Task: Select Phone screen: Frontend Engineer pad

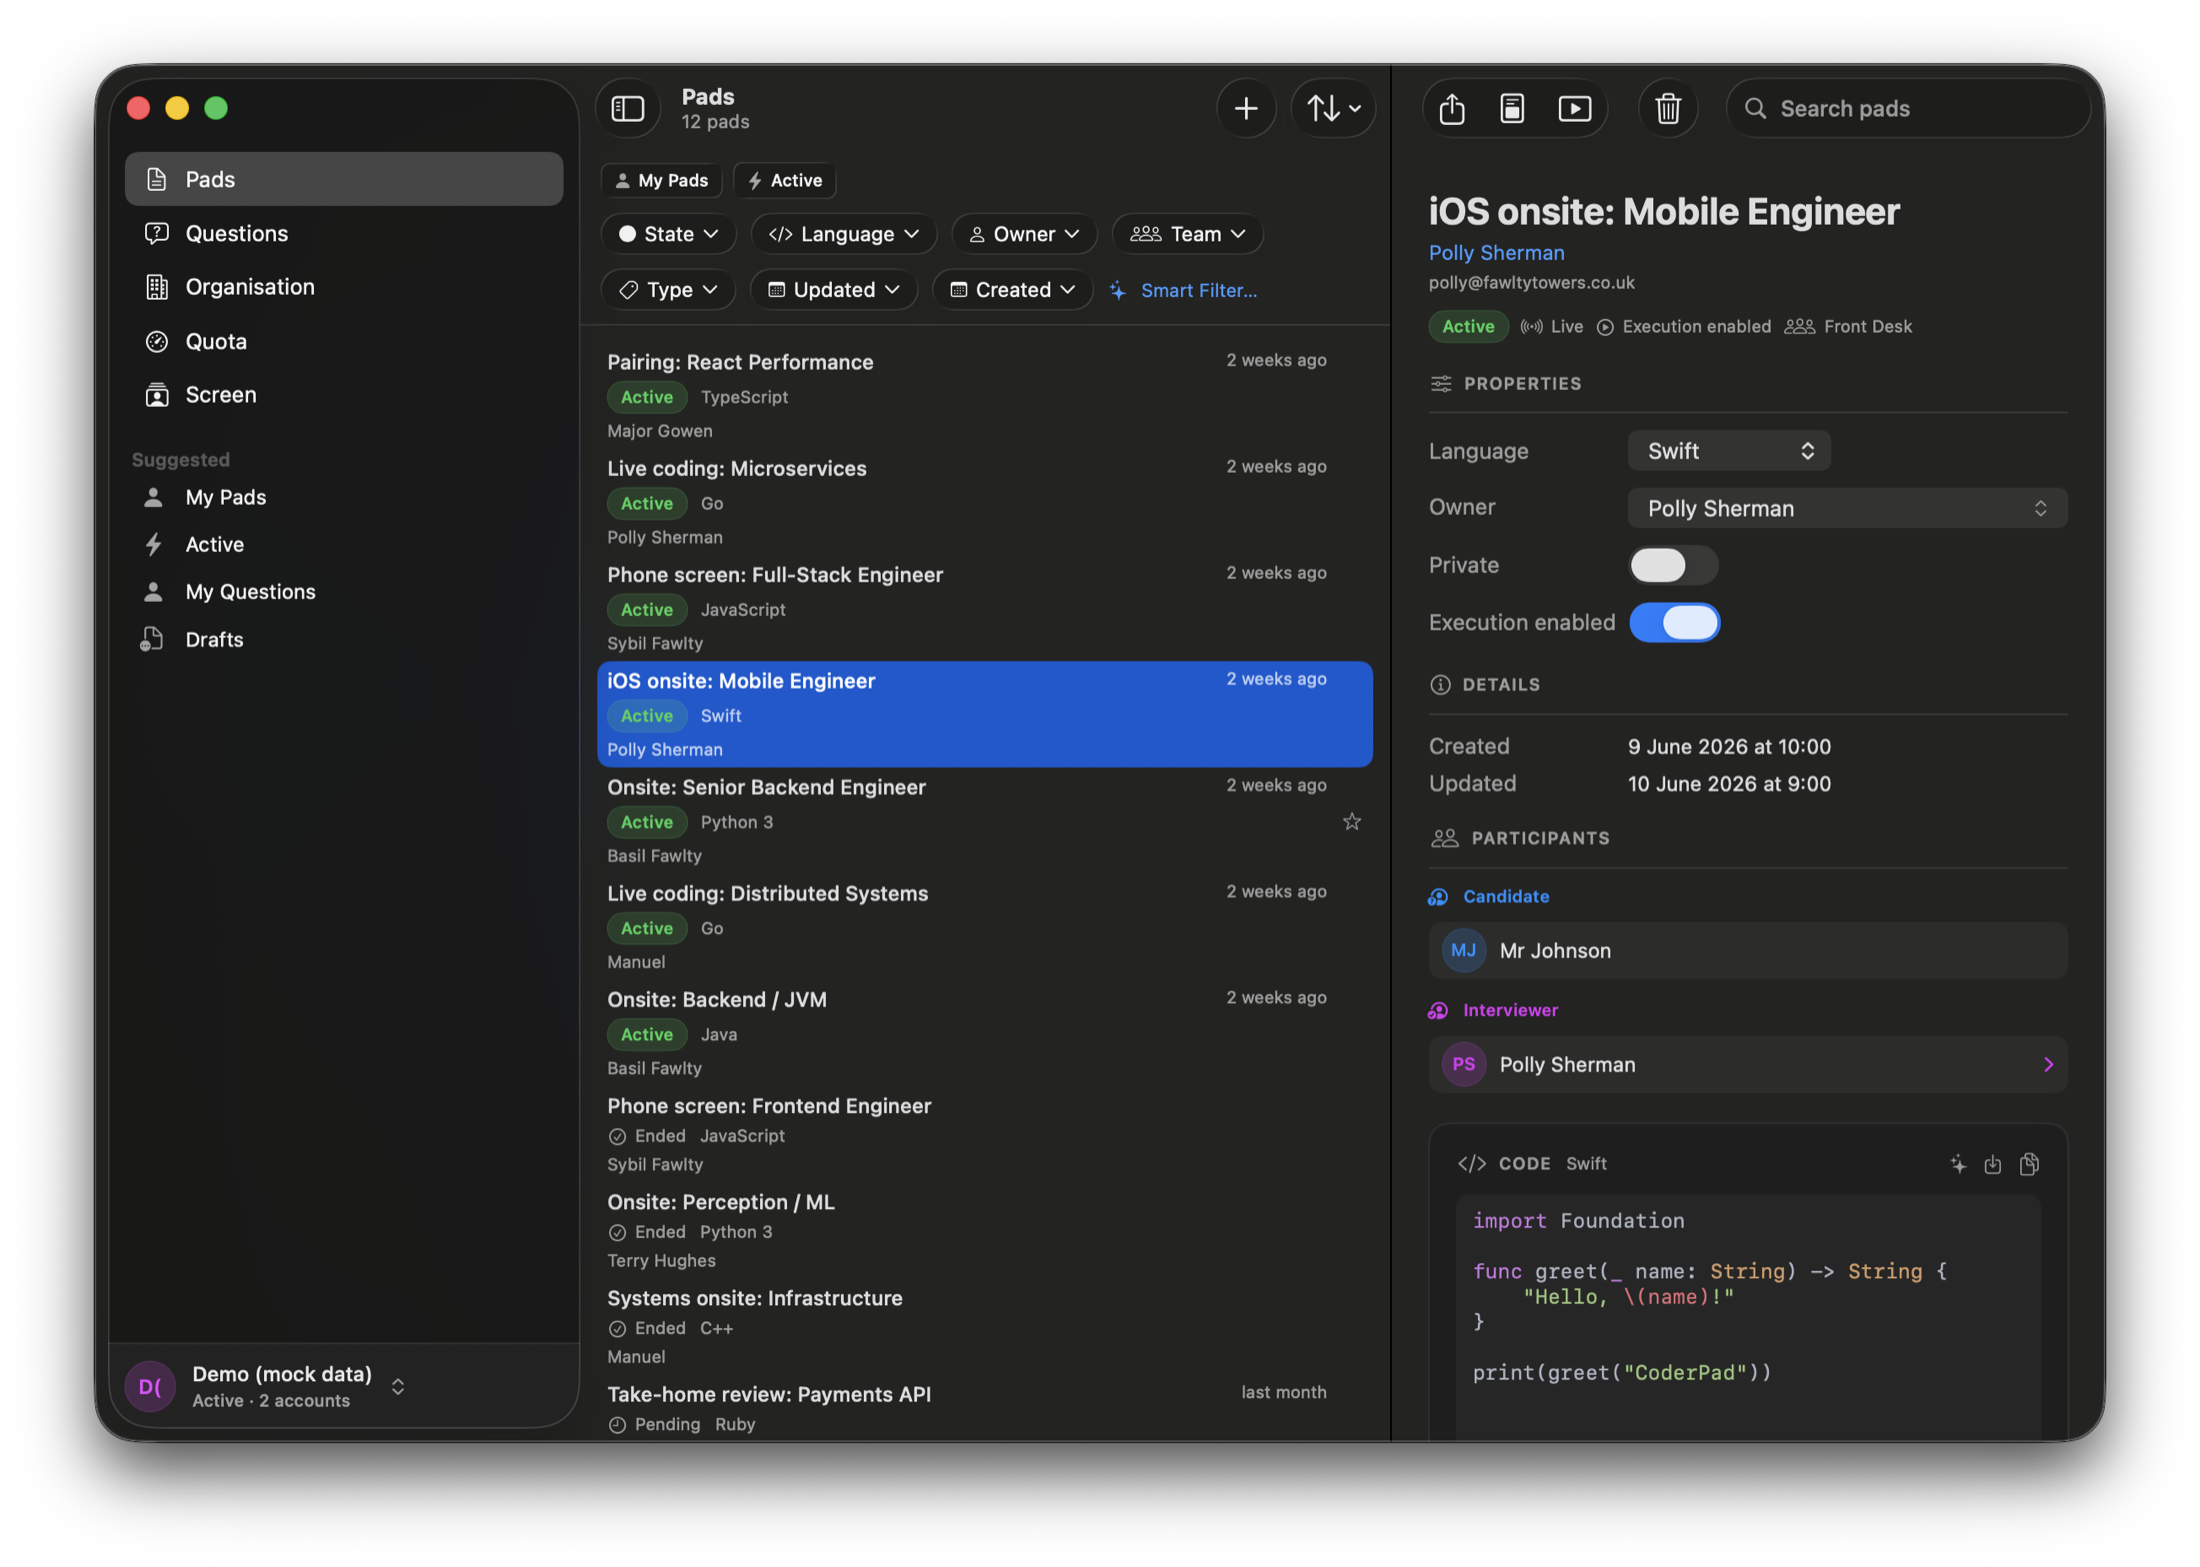Action: tap(984, 1135)
